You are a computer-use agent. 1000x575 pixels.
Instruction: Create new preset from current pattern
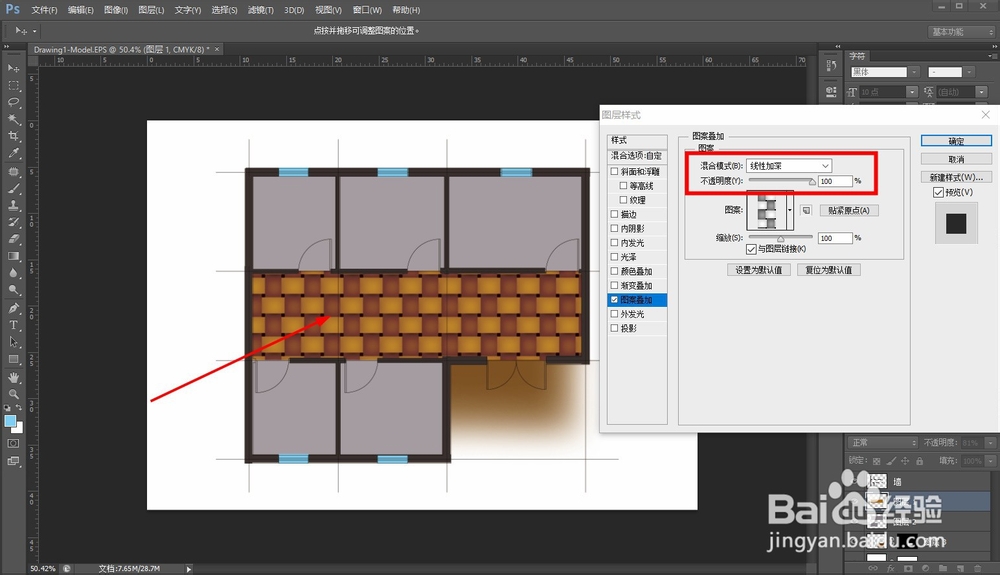[806, 210]
